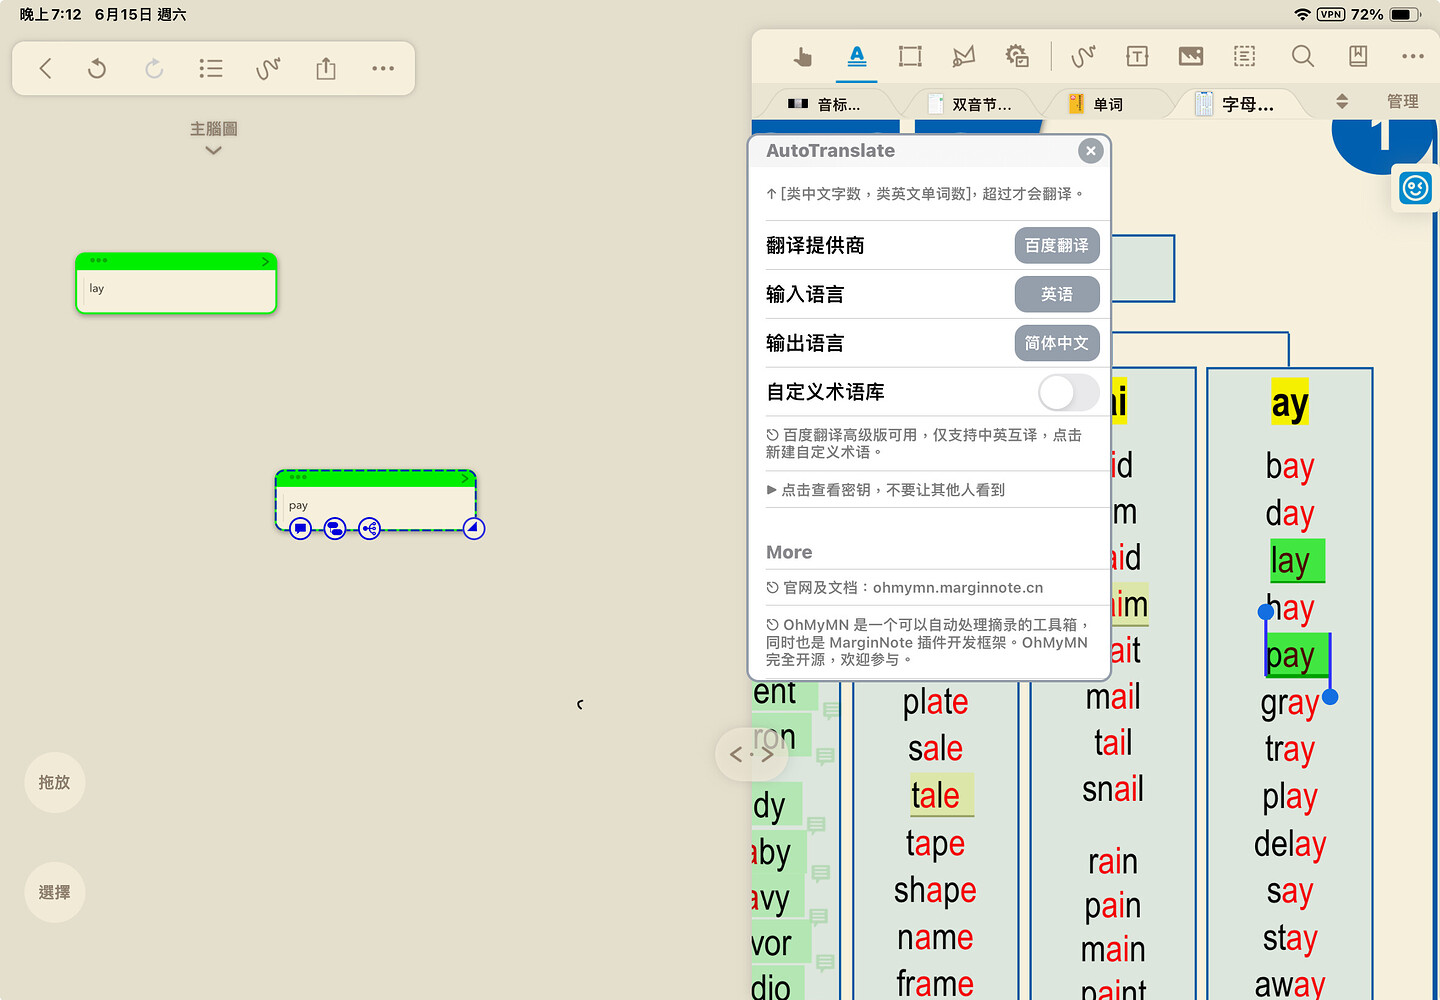Open the outline list view

click(x=211, y=68)
